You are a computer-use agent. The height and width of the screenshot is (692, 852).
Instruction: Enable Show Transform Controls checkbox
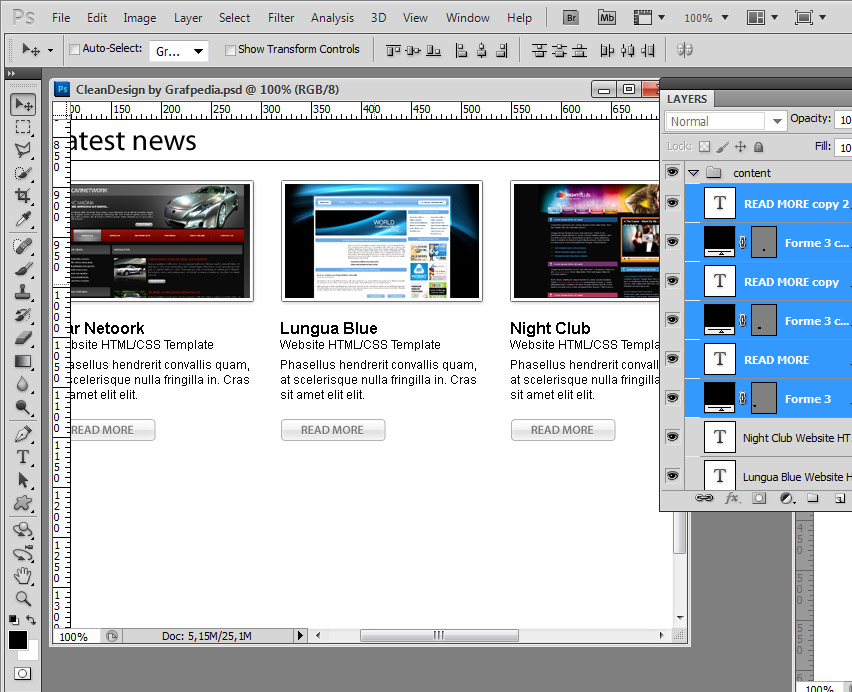pos(230,50)
